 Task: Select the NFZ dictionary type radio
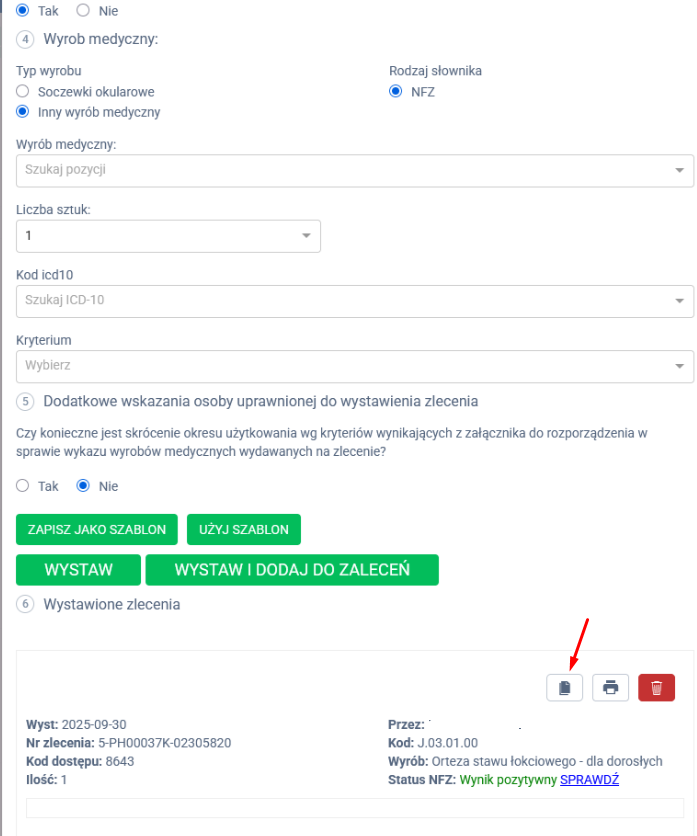coord(395,92)
